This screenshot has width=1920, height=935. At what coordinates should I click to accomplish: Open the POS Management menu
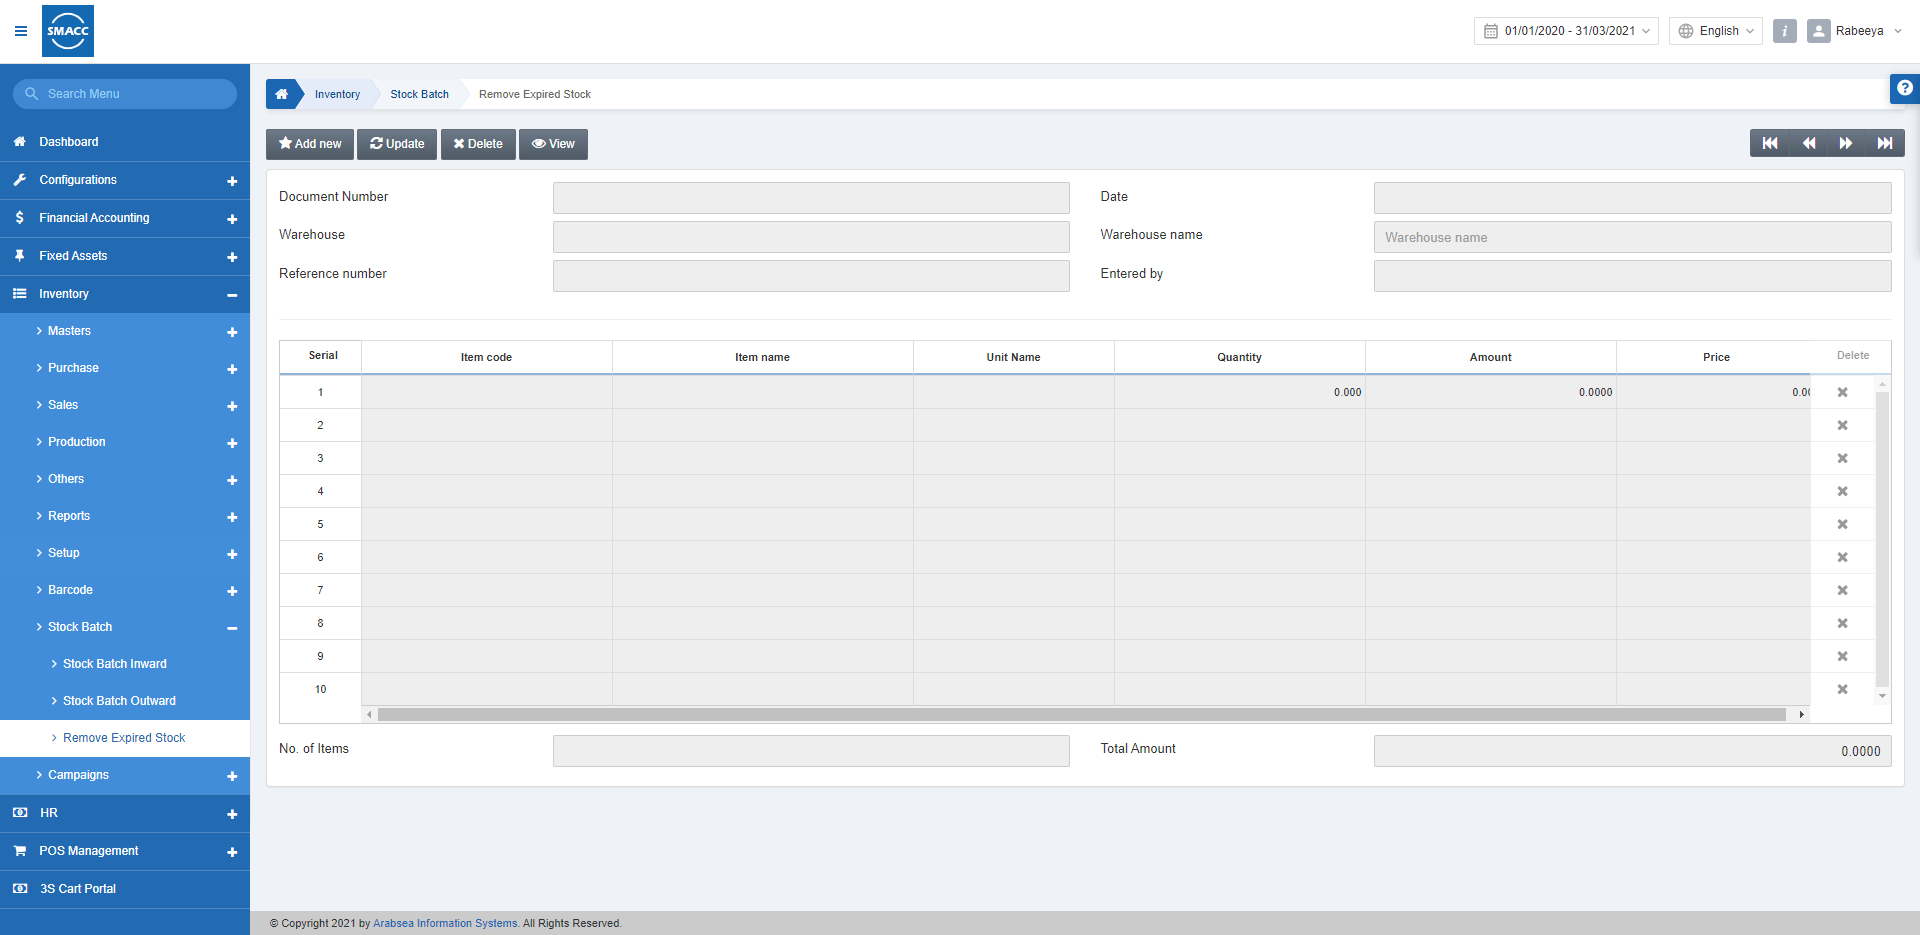tap(88, 850)
